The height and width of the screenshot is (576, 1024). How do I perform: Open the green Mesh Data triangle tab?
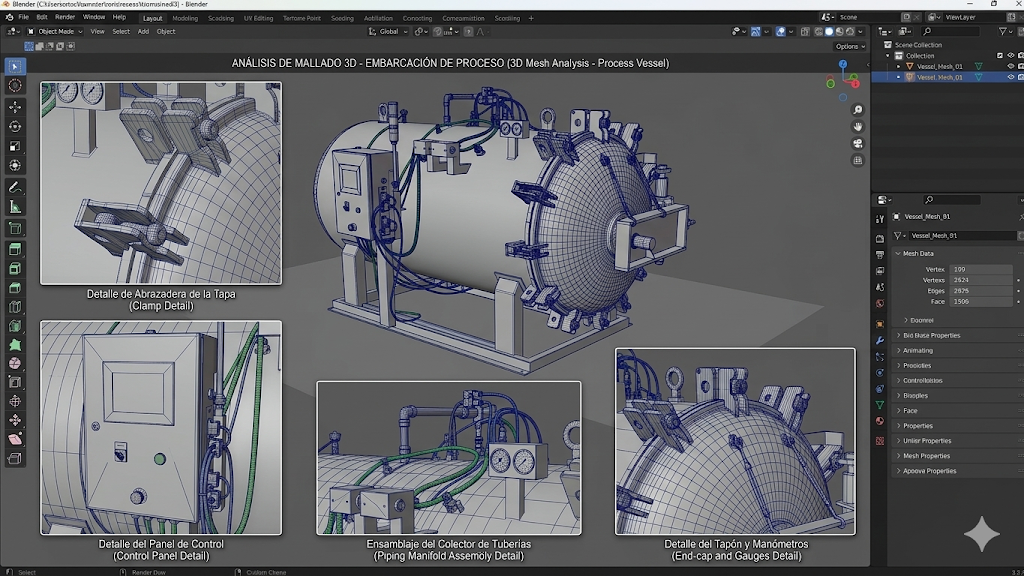[880, 405]
